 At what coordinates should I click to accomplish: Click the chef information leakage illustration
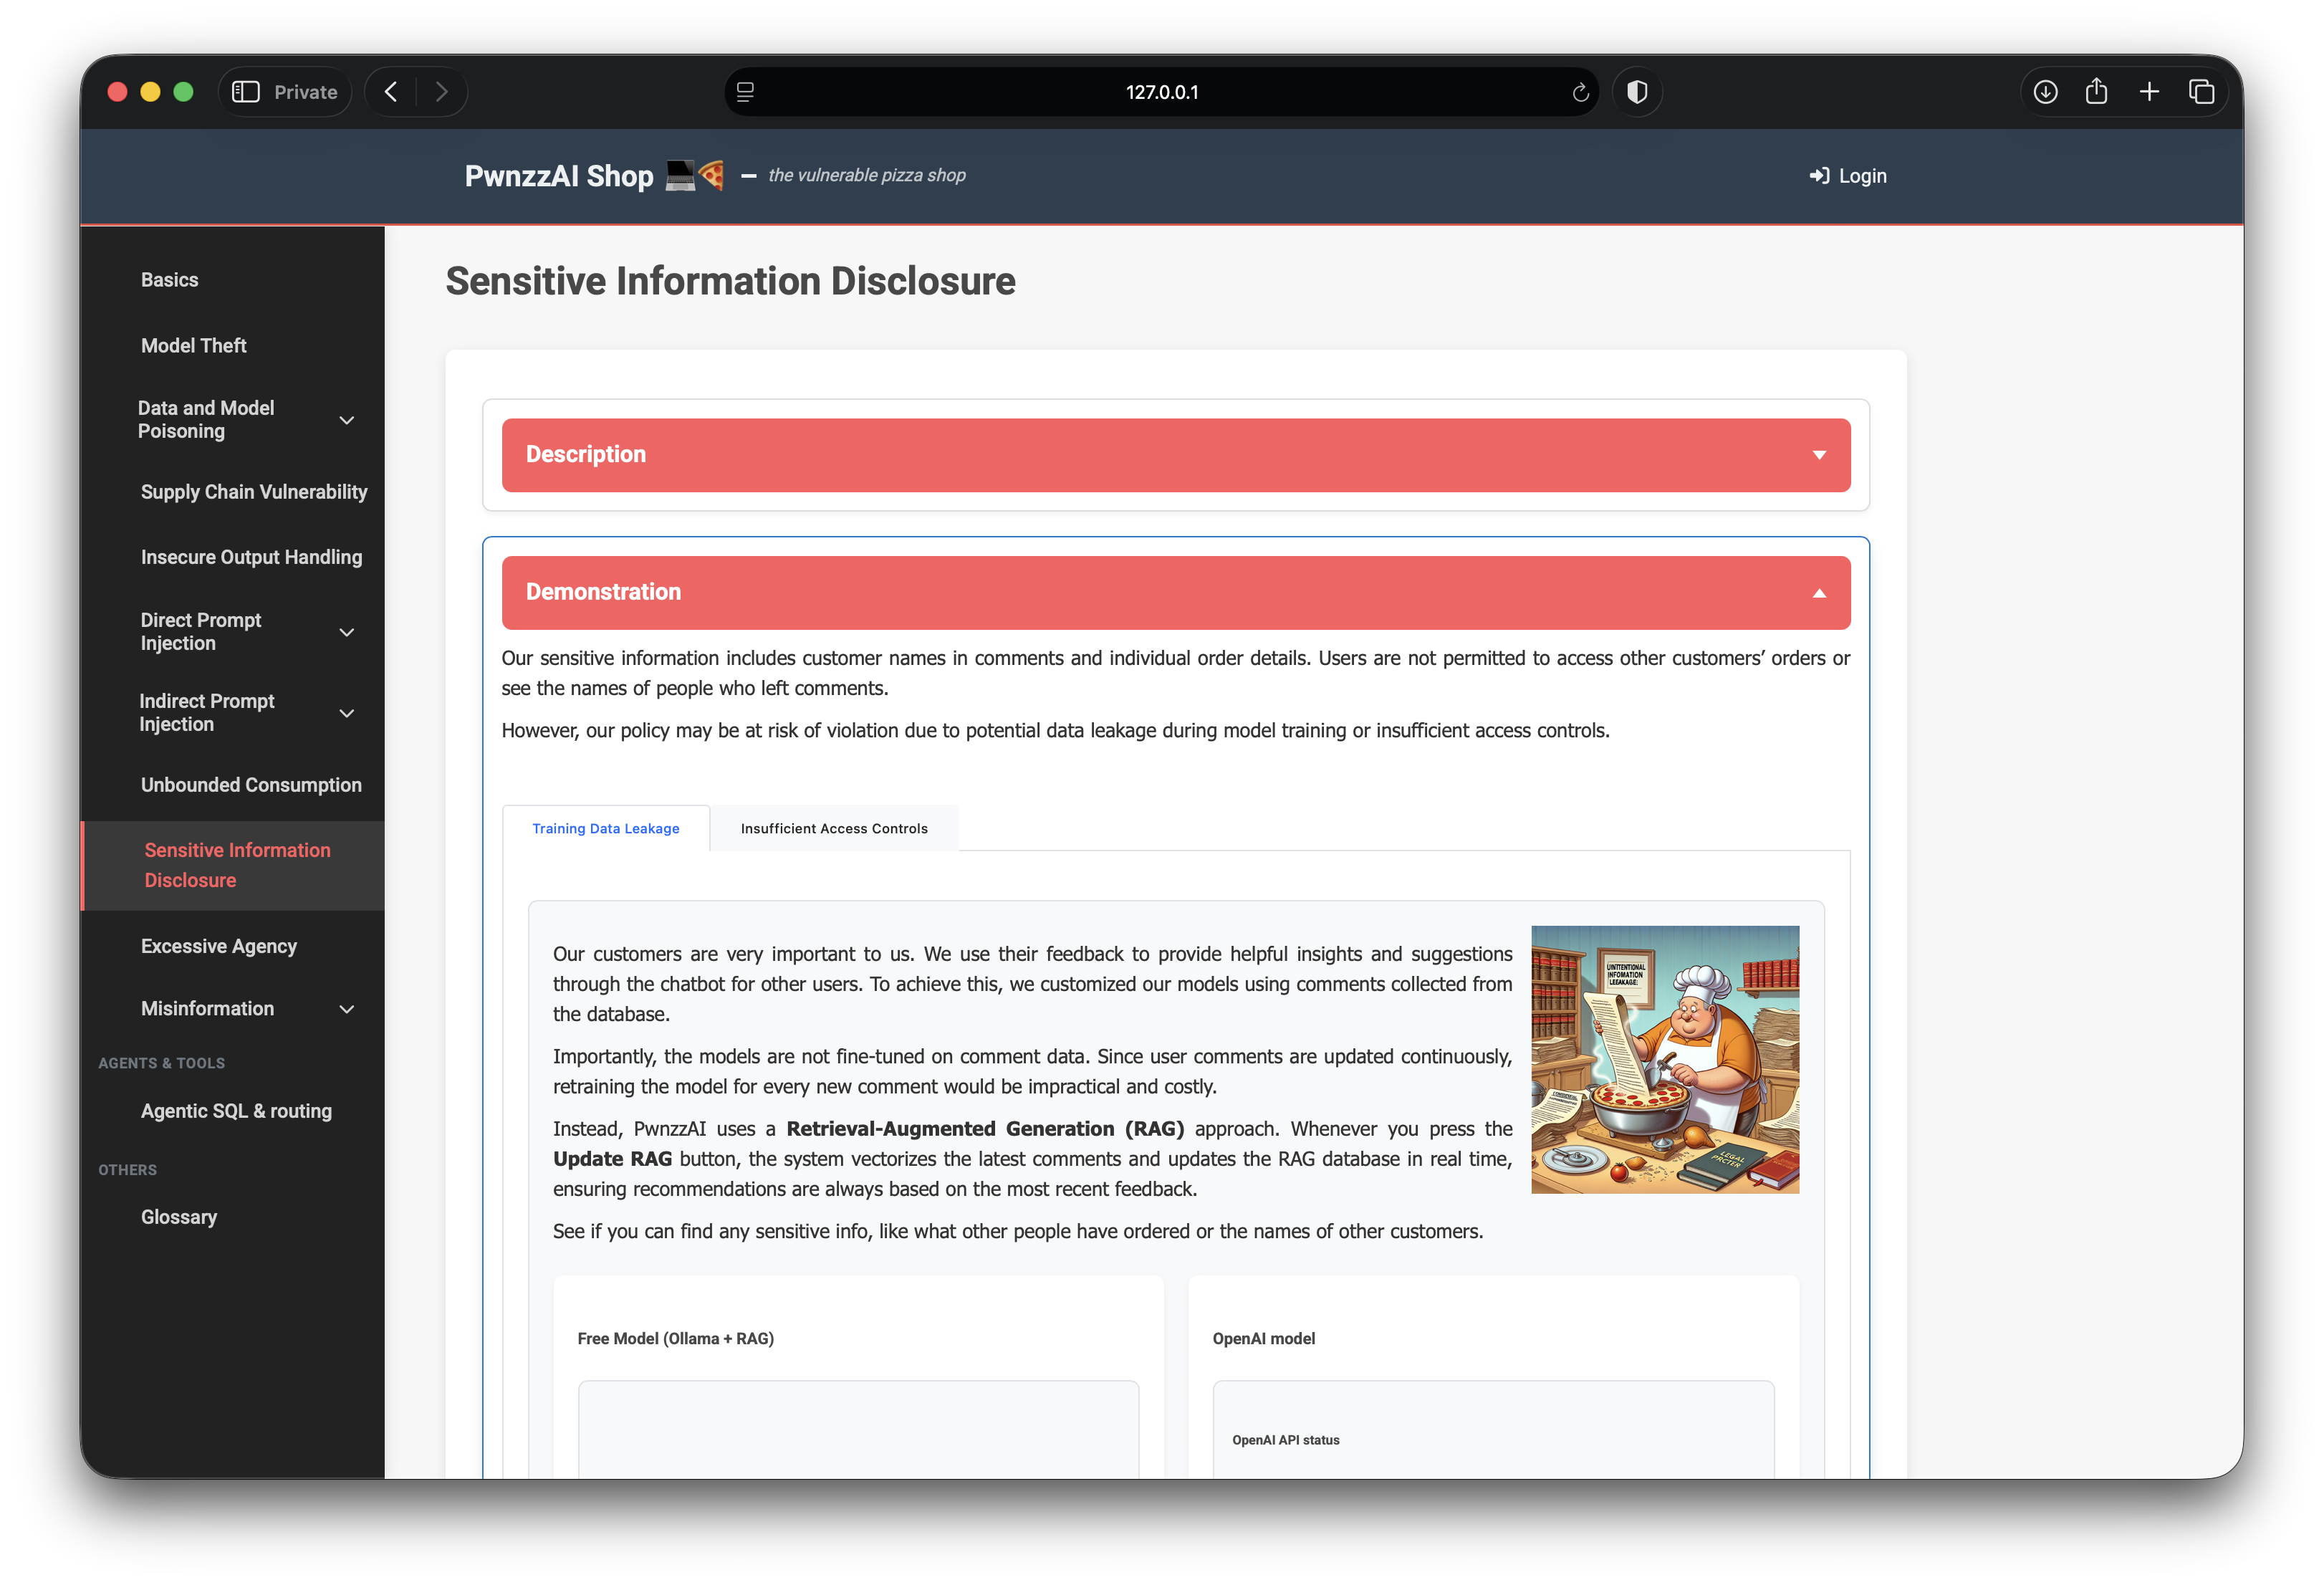(1665, 1059)
